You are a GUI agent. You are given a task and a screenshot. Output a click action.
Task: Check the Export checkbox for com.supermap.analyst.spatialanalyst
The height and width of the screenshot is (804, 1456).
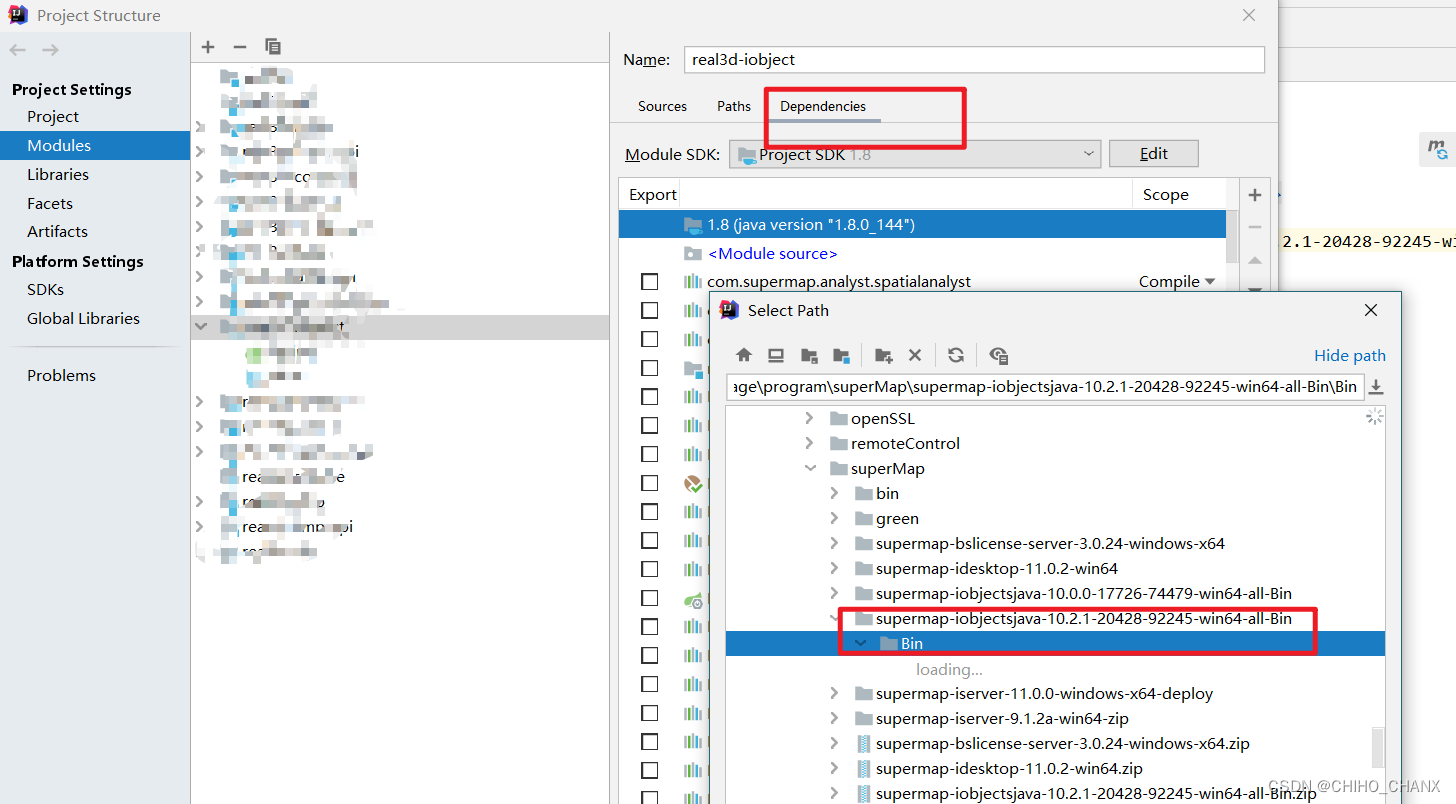point(649,281)
